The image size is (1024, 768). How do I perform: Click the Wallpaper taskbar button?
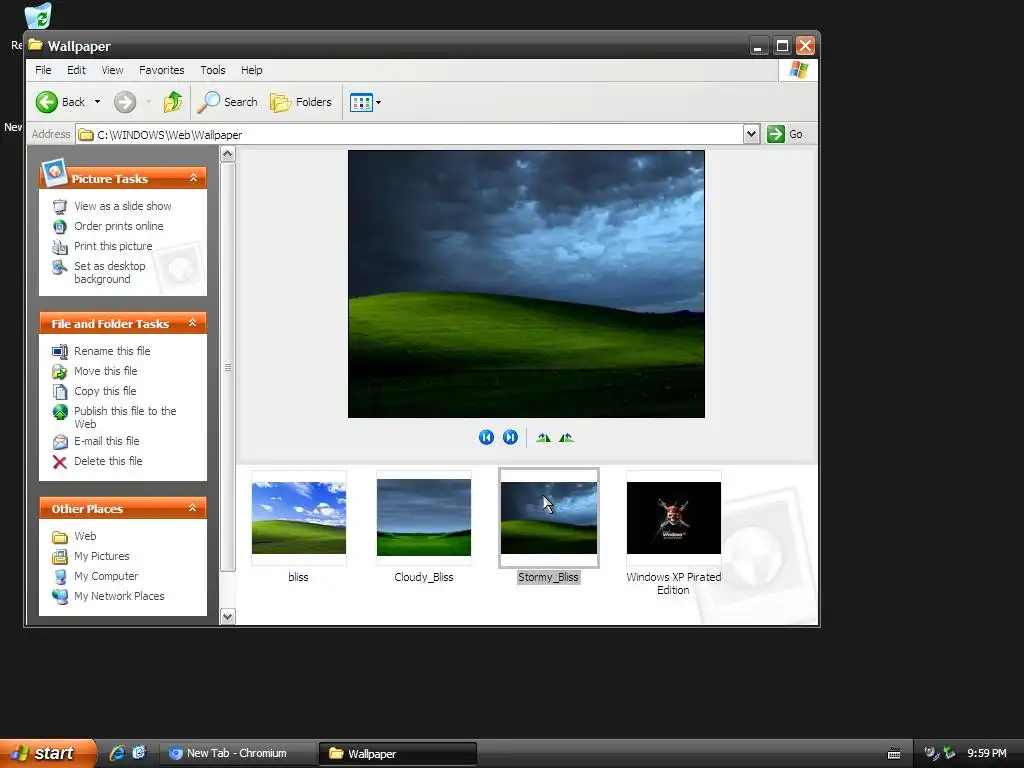point(398,753)
